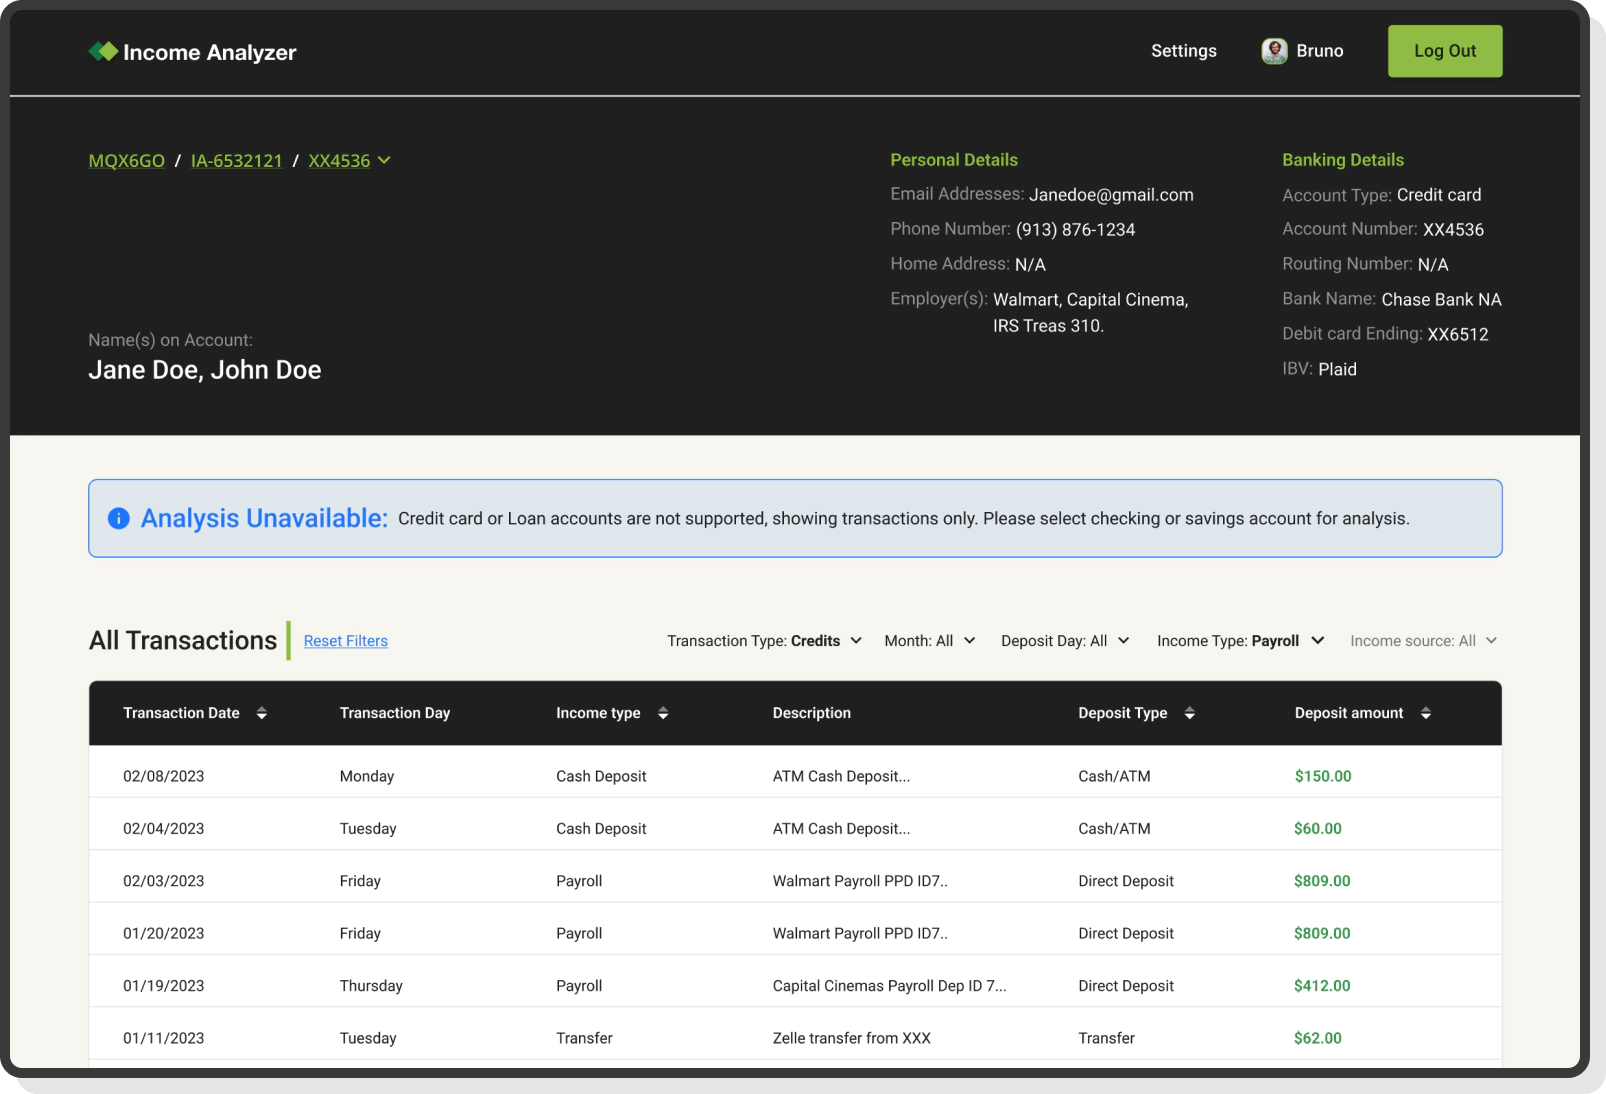Click the Reset Filters link
This screenshot has height=1094, width=1606.
(x=345, y=640)
